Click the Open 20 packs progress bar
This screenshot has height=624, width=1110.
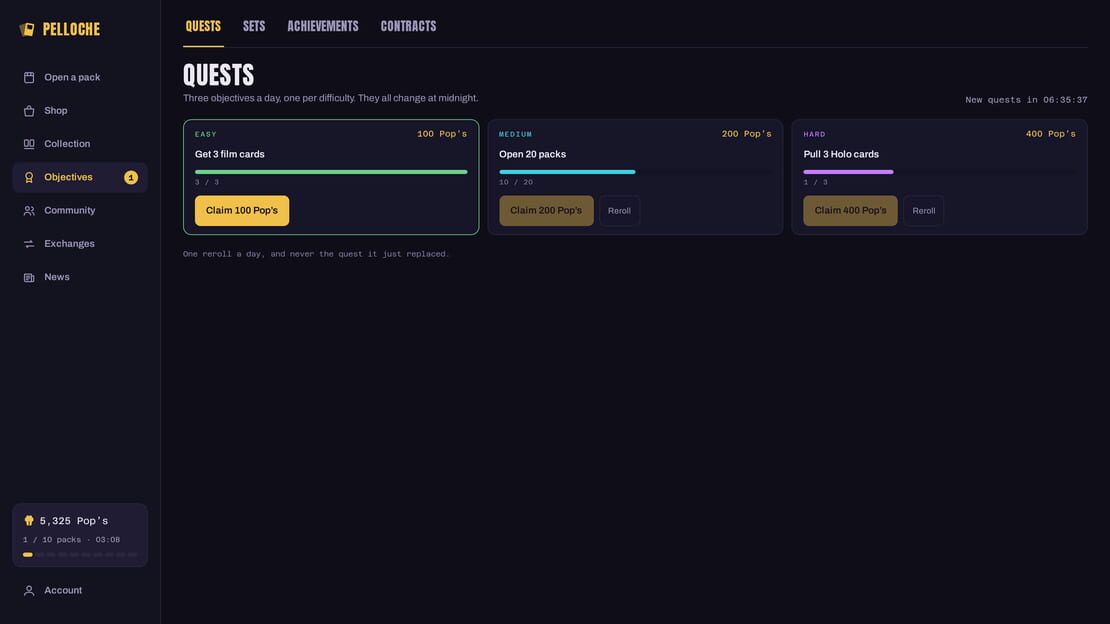[635, 171]
